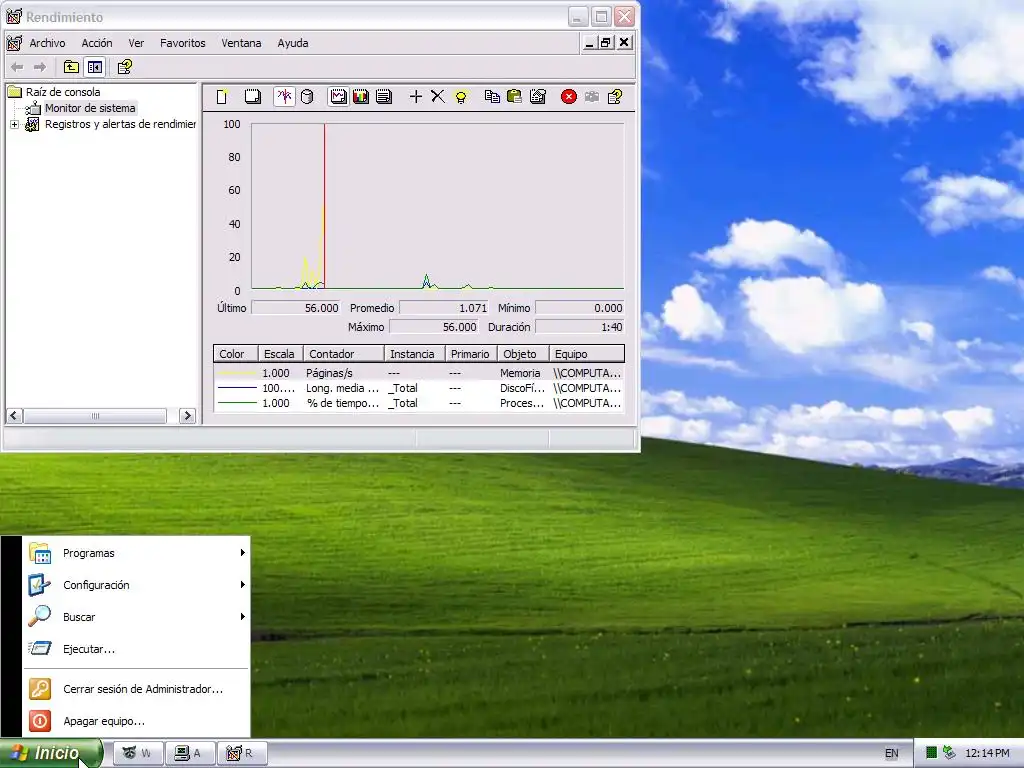
Task: Click the A taskbar button
Action: pos(189,754)
